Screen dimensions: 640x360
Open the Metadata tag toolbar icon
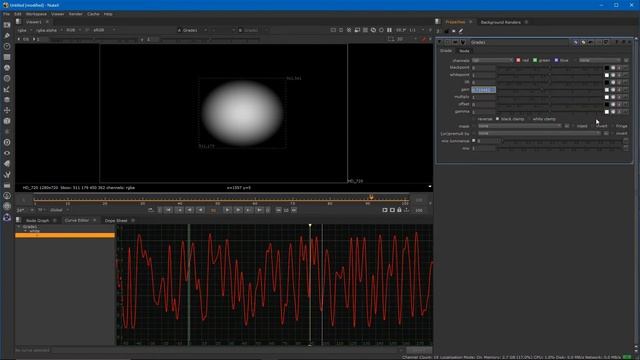7,164
